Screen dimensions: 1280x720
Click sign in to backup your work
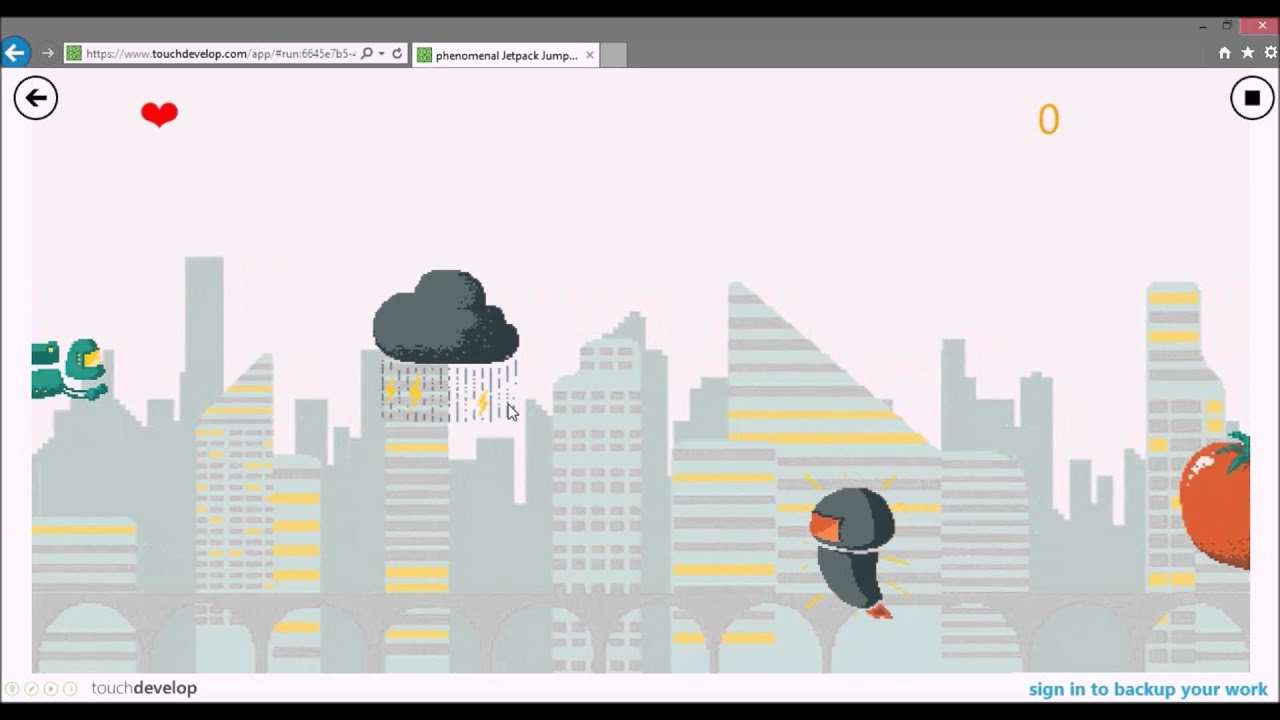coord(1148,689)
